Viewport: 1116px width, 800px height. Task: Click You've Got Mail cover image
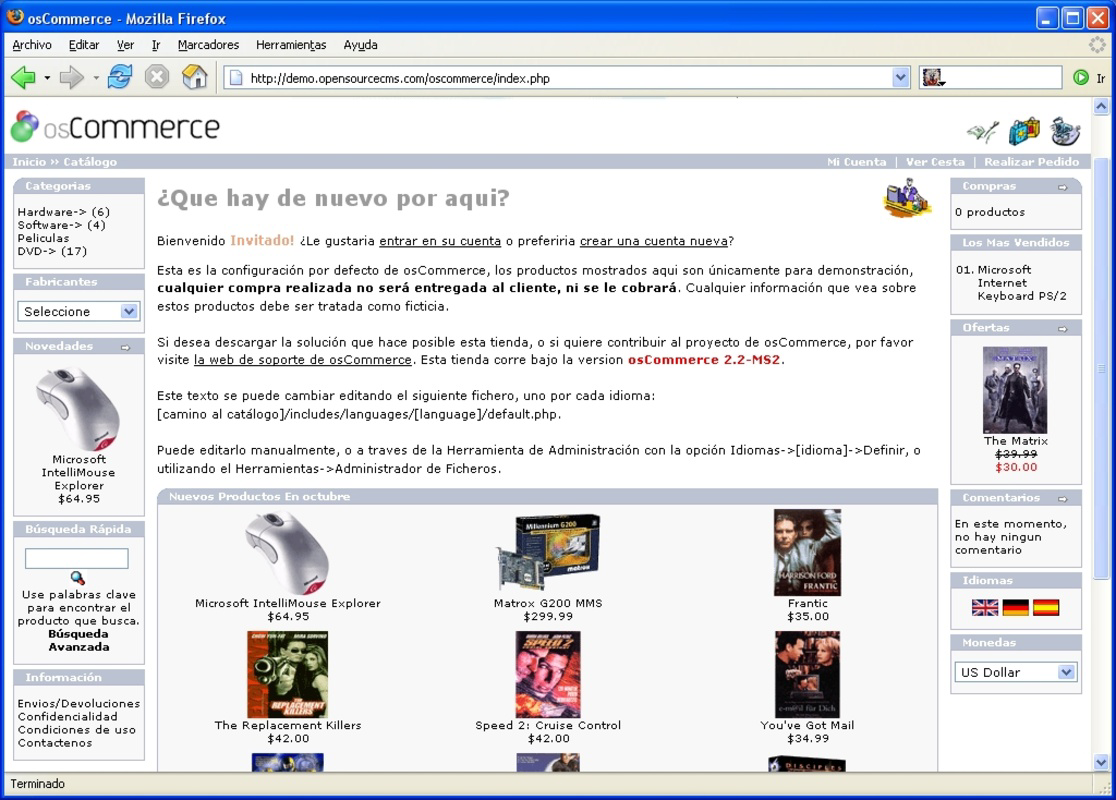[x=807, y=674]
